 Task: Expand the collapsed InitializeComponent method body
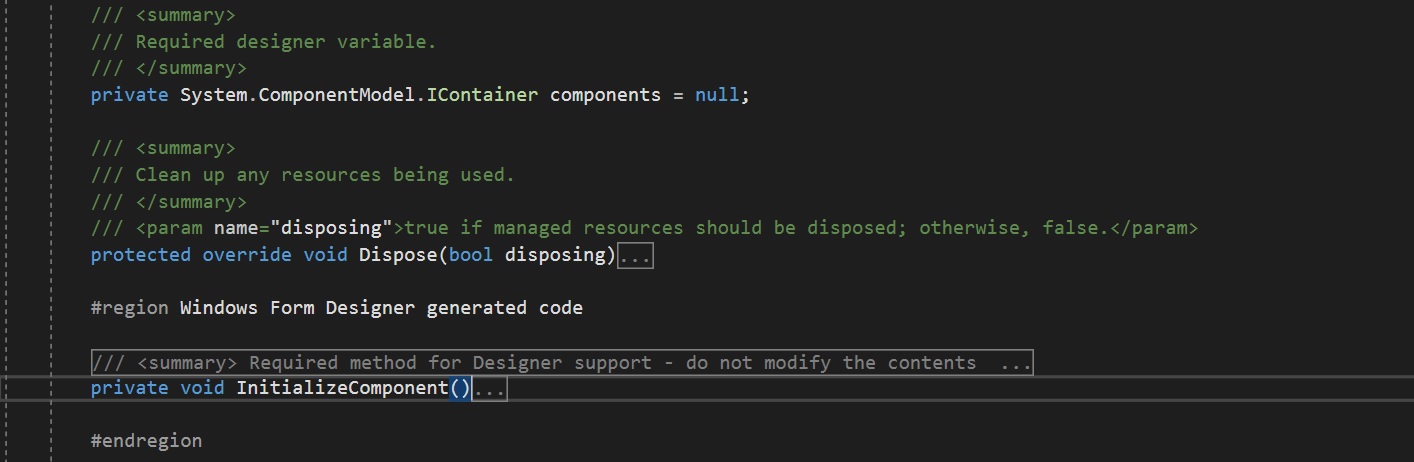(490, 389)
